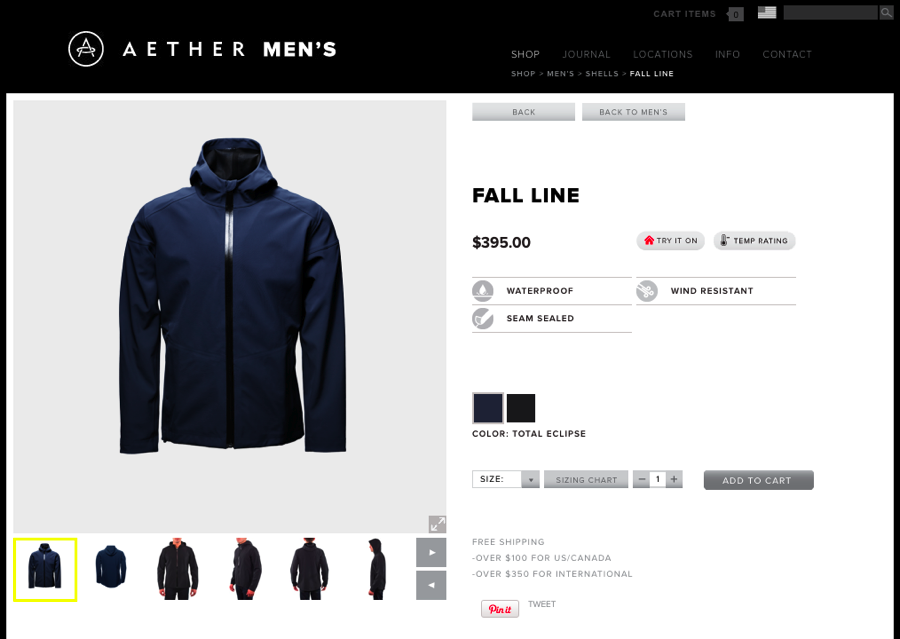This screenshot has width=900, height=639.
Task: Open the Size dropdown
Action: (x=506, y=479)
